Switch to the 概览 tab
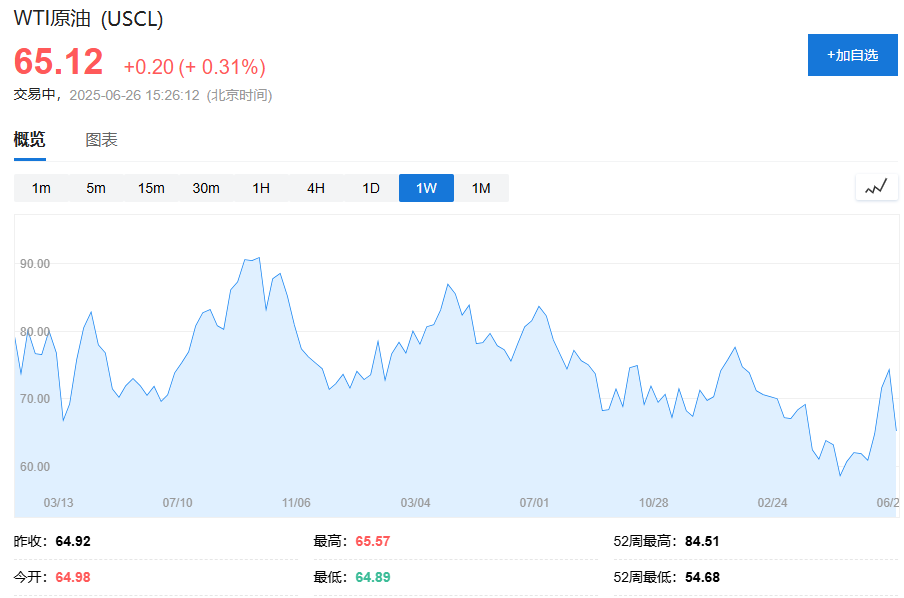Viewport: 904px width, 598px height. tap(29, 140)
